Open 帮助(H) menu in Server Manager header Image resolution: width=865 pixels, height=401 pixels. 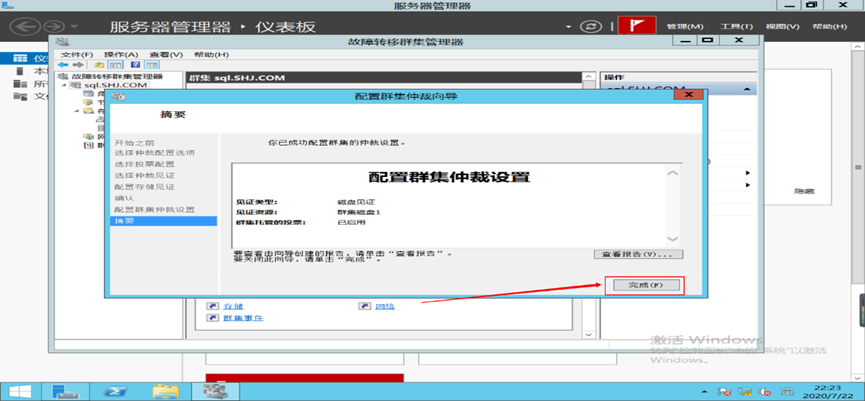(x=830, y=26)
